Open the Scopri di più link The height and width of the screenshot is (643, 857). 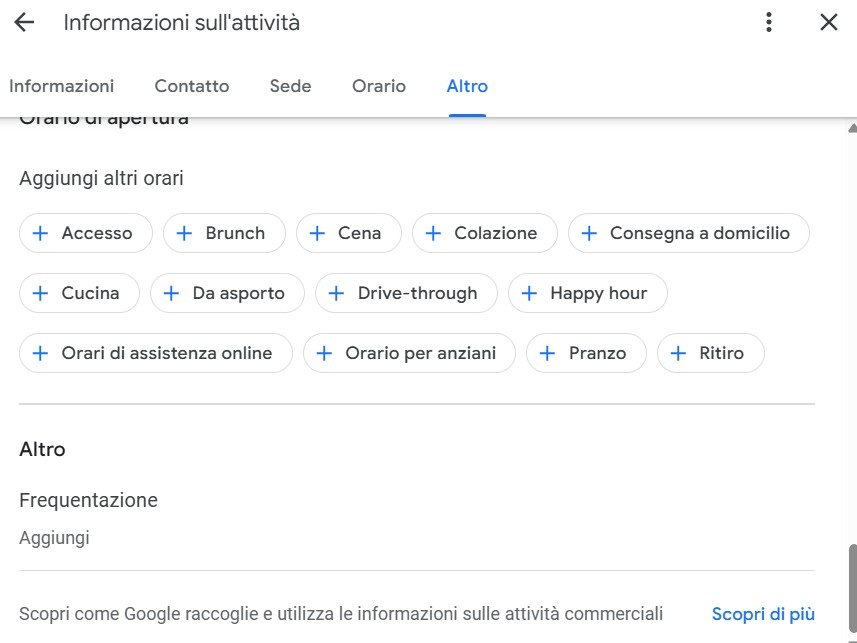[763, 613]
